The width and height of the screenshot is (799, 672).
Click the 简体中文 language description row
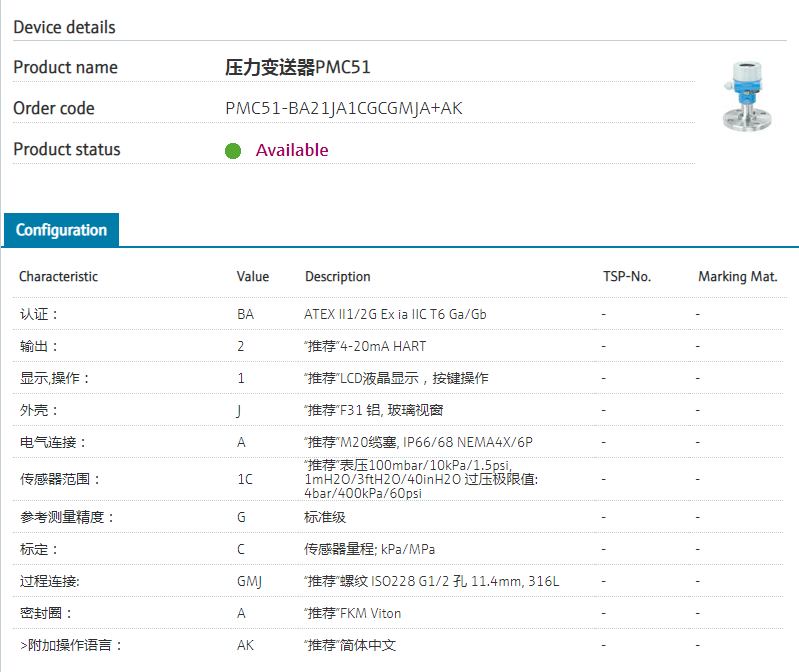pos(349,645)
